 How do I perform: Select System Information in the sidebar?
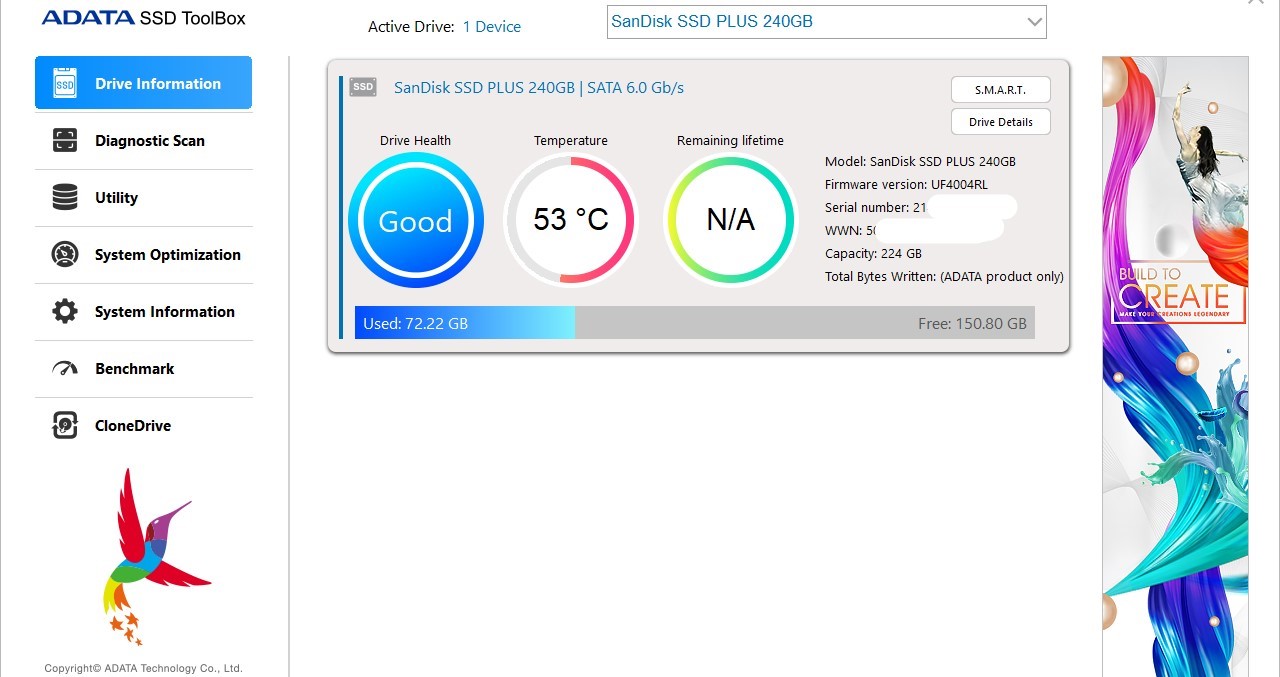click(x=143, y=312)
